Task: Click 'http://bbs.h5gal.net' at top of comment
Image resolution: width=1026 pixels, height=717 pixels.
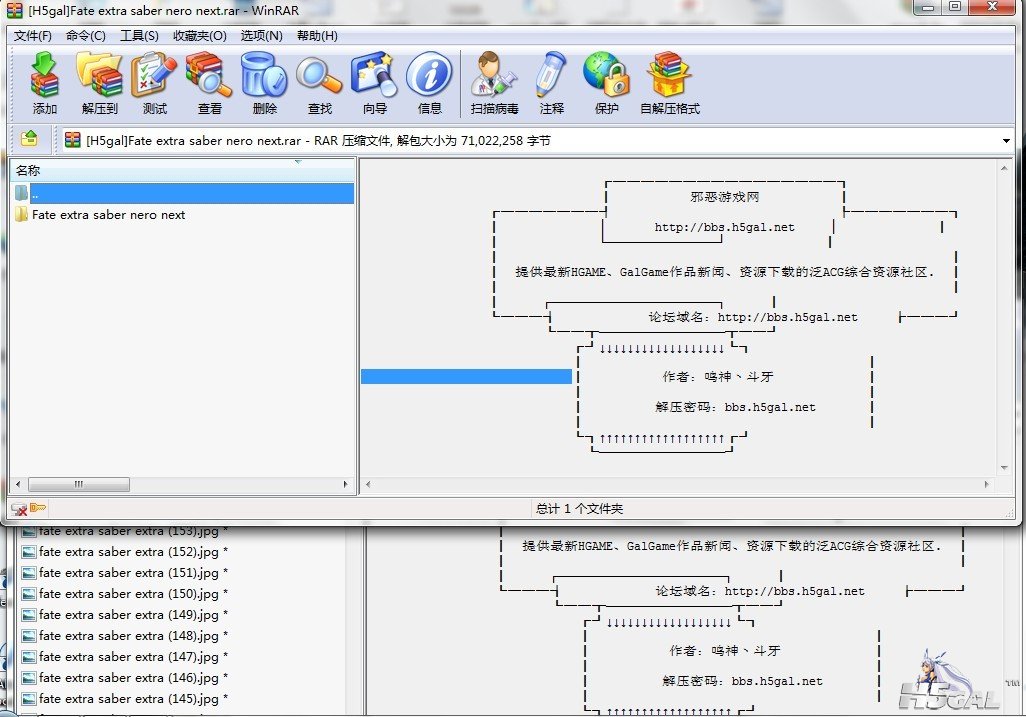Action: coord(724,227)
